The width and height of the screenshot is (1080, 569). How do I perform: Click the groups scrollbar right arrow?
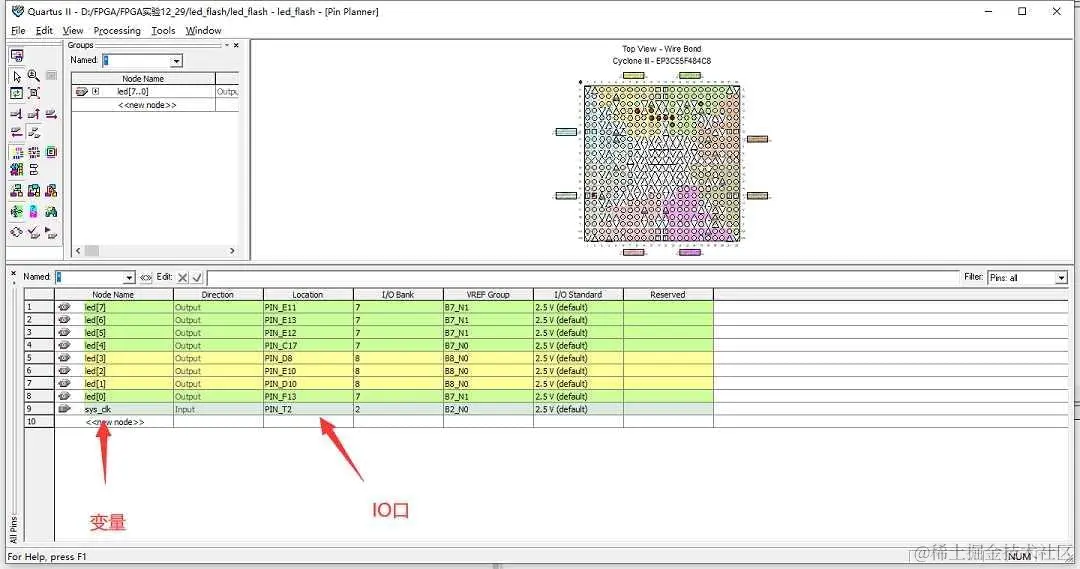pos(232,251)
